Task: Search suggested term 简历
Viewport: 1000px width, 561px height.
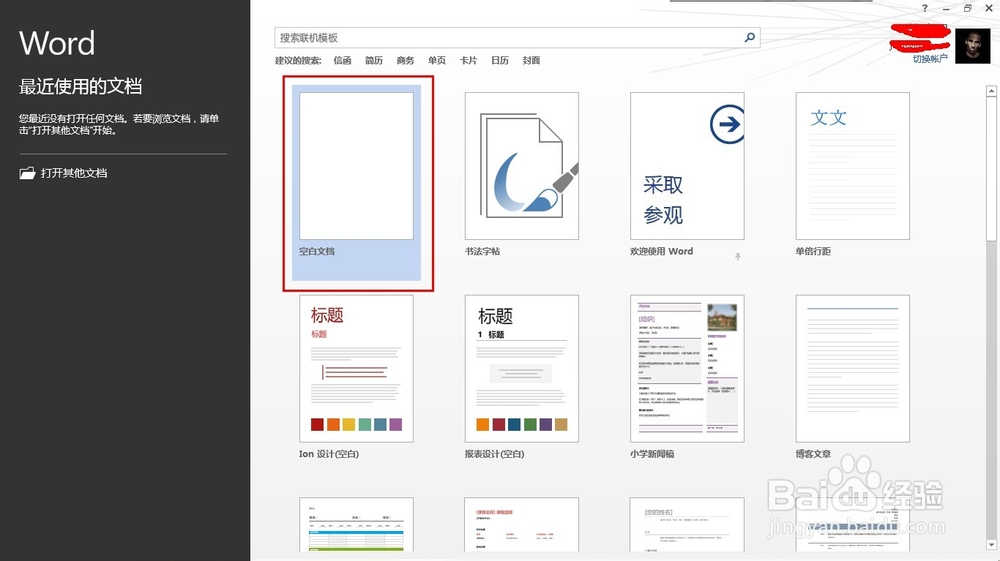Action: point(374,61)
